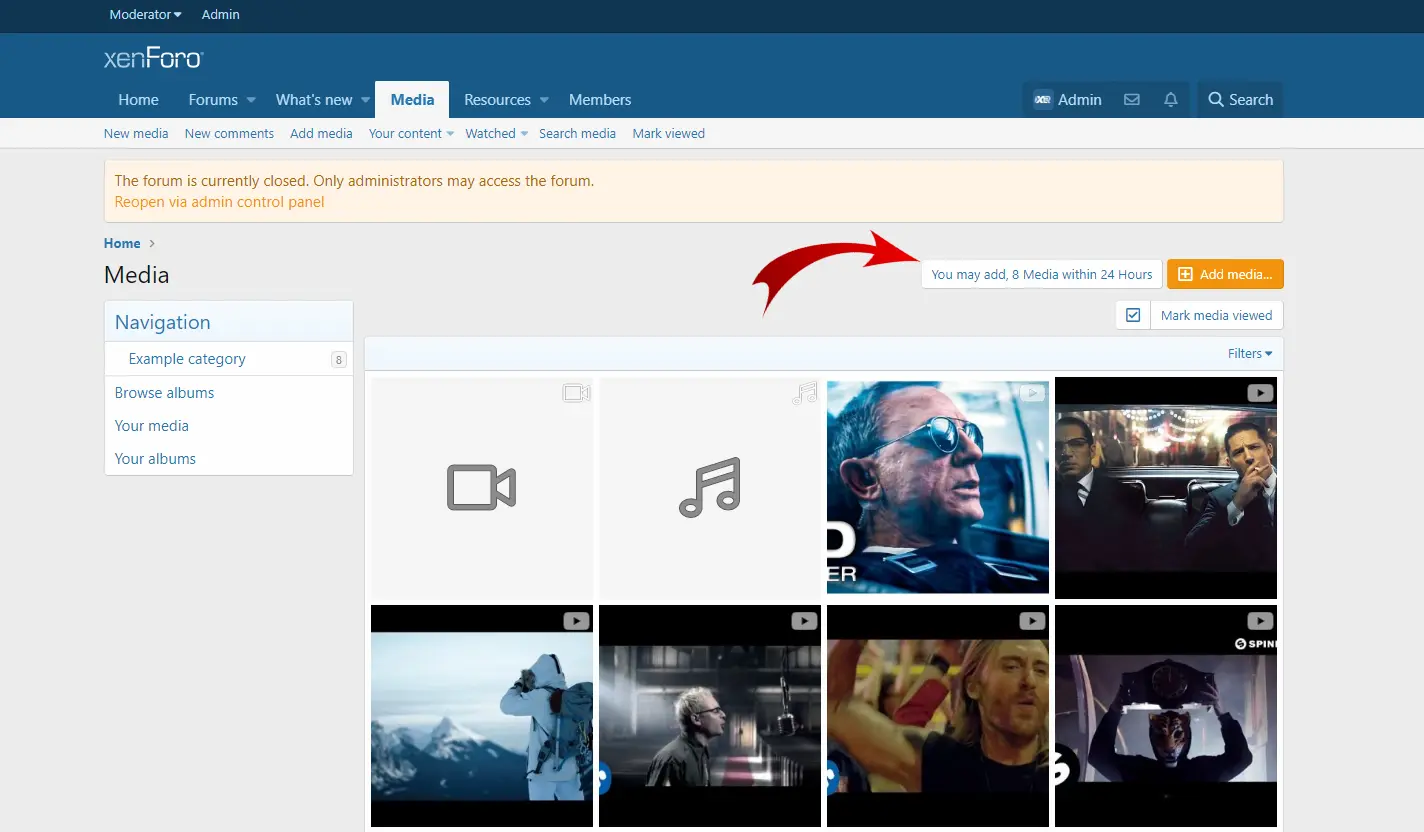Click YouTube badge on two men in car
The image size is (1424, 832).
tap(1260, 393)
